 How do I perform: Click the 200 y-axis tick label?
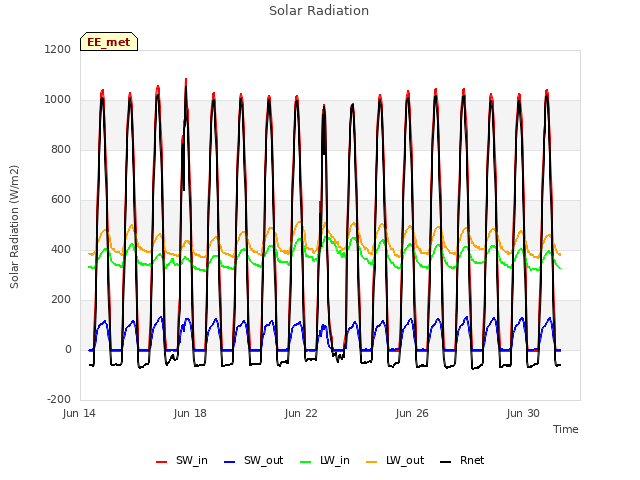click(x=61, y=300)
